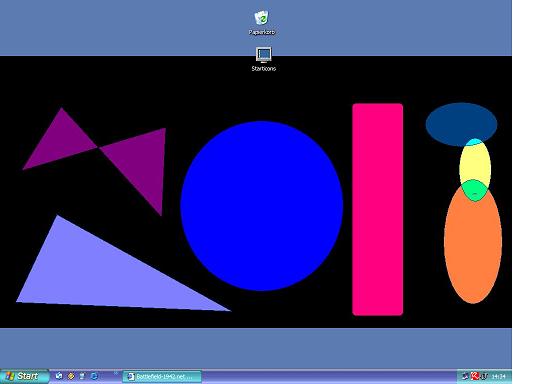This screenshot has width=535, height=384.
Task: Switch to the Battlefield-1942.net taskbar window
Action: tap(162, 376)
